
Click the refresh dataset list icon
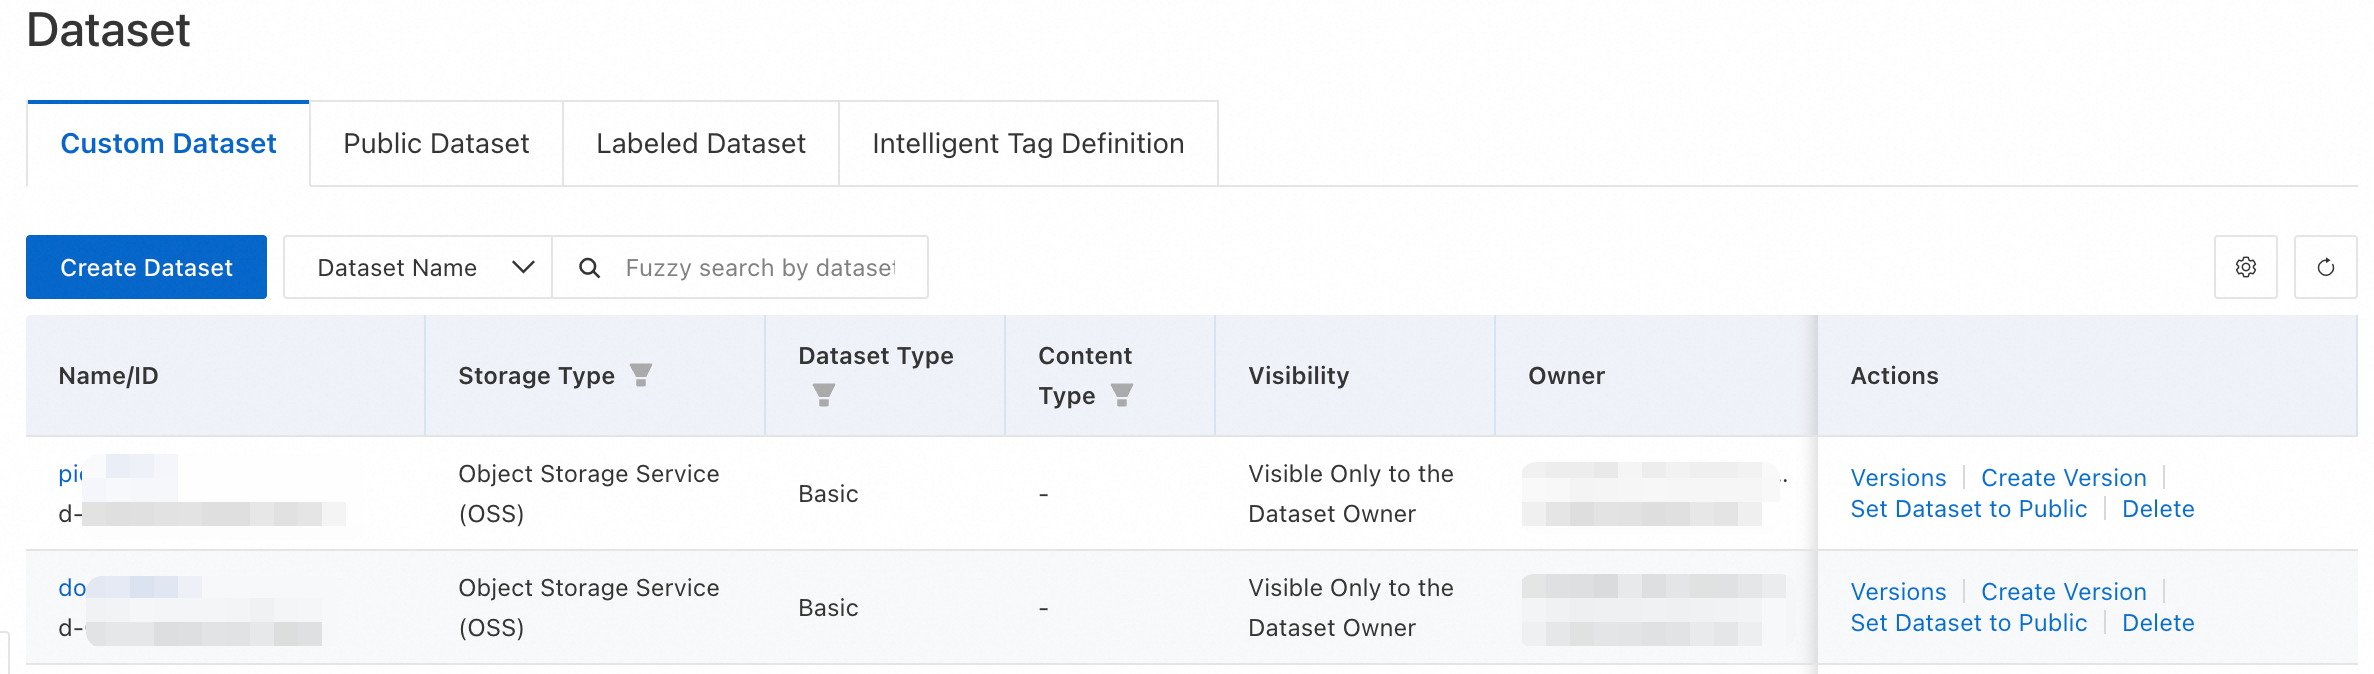[2325, 267]
